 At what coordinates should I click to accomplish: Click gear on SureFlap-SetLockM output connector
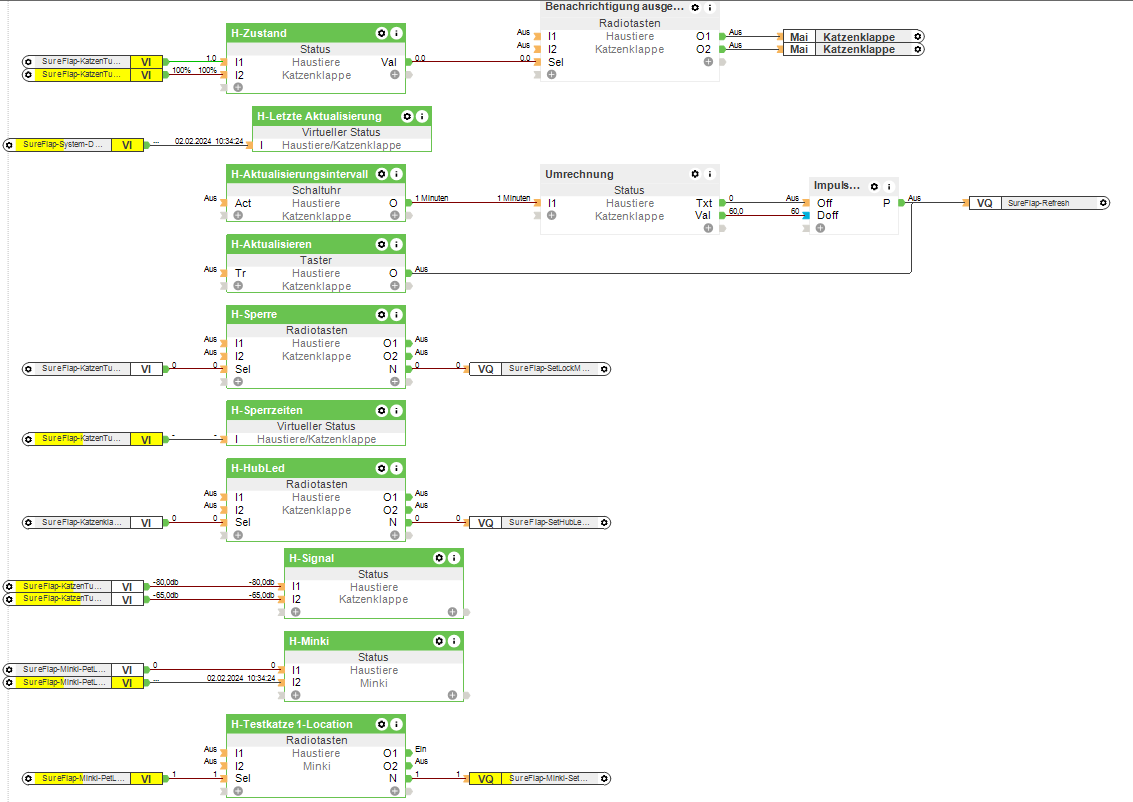coord(605,369)
